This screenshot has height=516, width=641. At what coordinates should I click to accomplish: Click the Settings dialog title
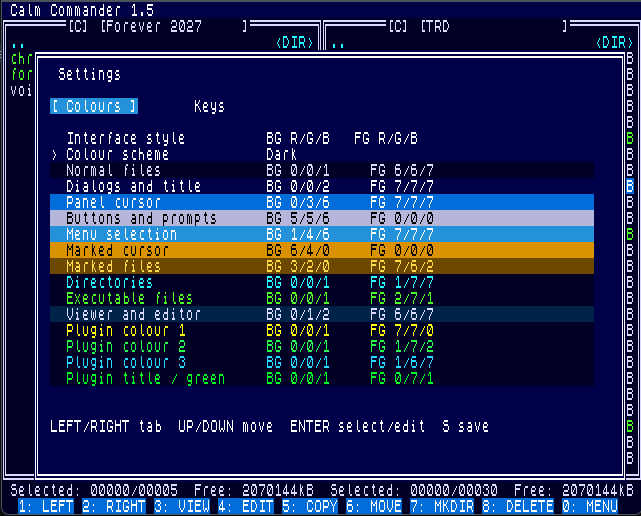90,74
